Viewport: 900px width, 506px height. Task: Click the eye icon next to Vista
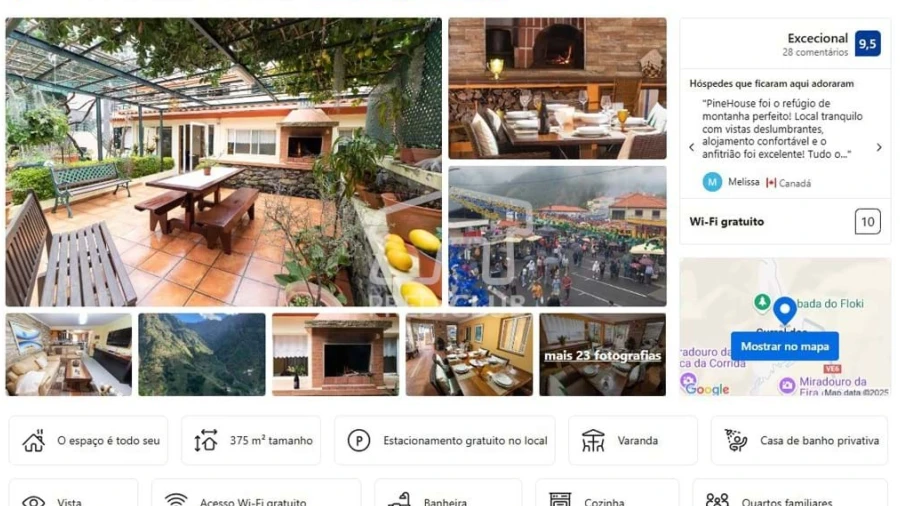33,500
